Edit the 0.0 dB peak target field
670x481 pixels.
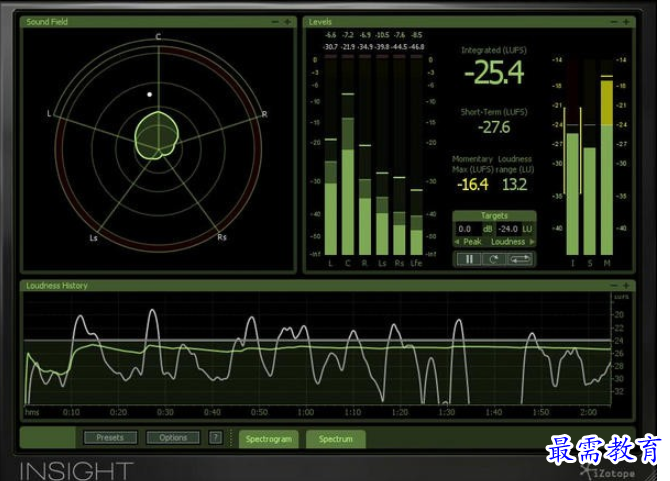pyautogui.click(x=468, y=229)
